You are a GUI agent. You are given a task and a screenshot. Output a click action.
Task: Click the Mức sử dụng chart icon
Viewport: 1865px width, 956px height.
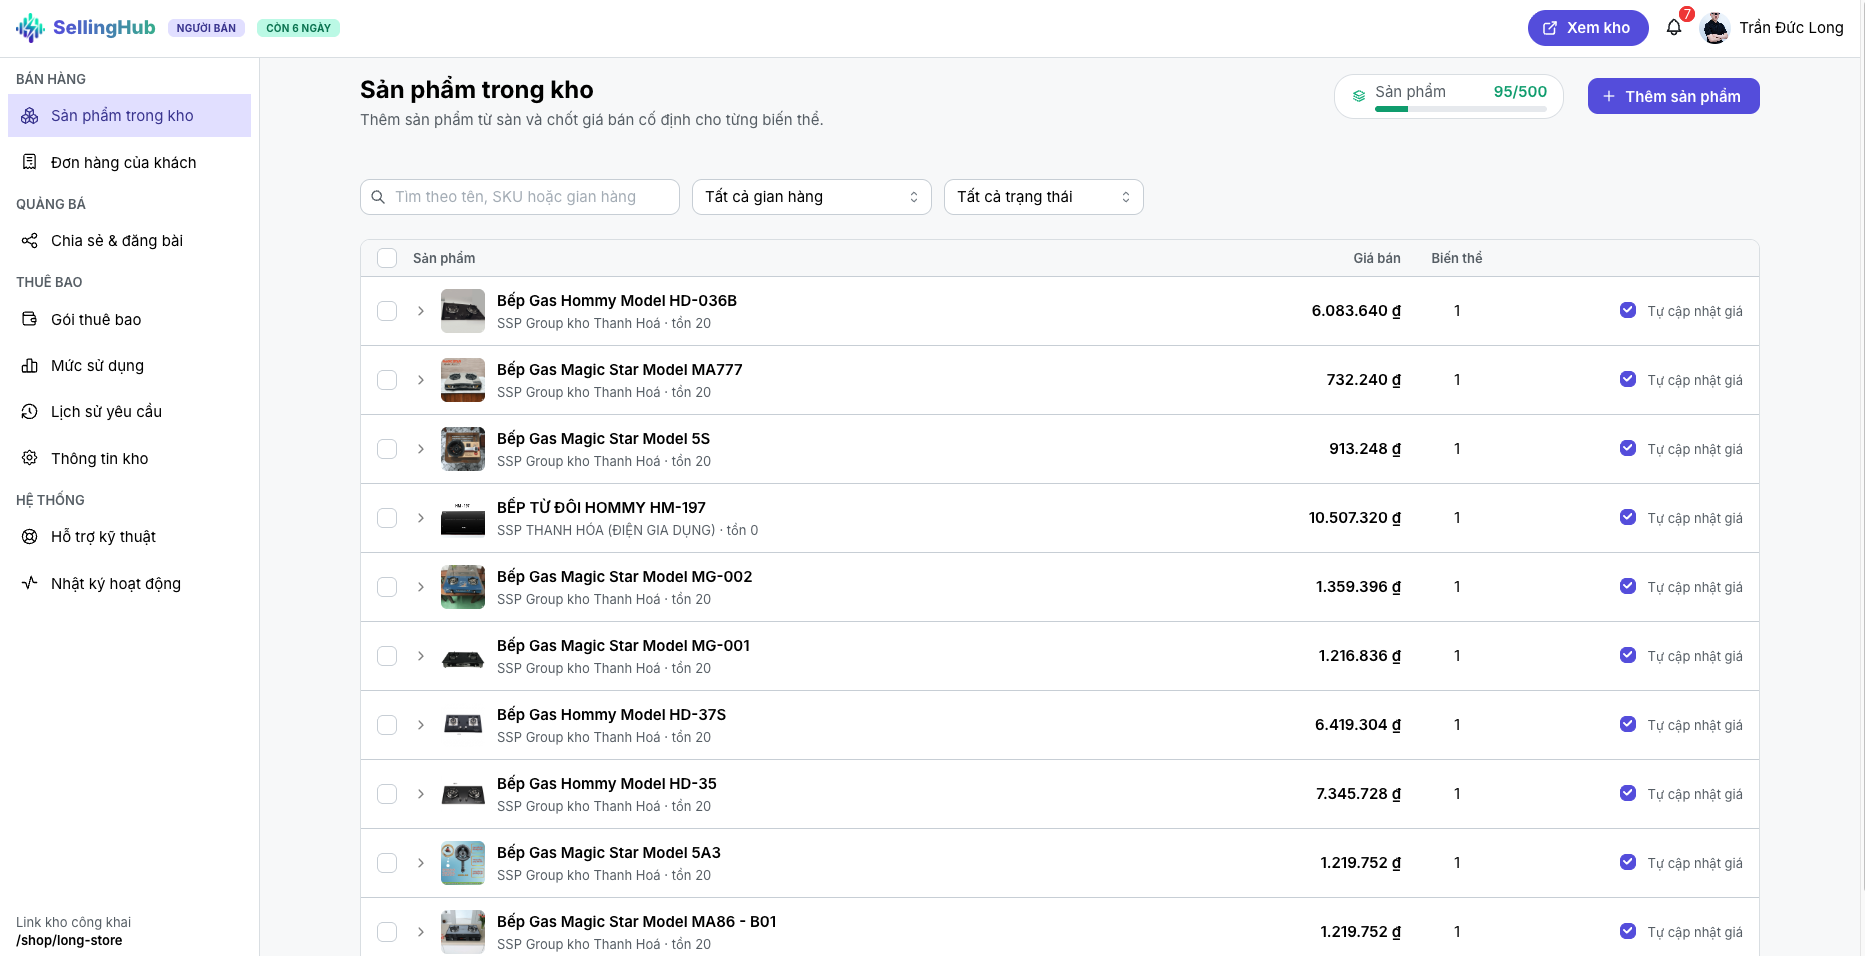coord(30,366)
